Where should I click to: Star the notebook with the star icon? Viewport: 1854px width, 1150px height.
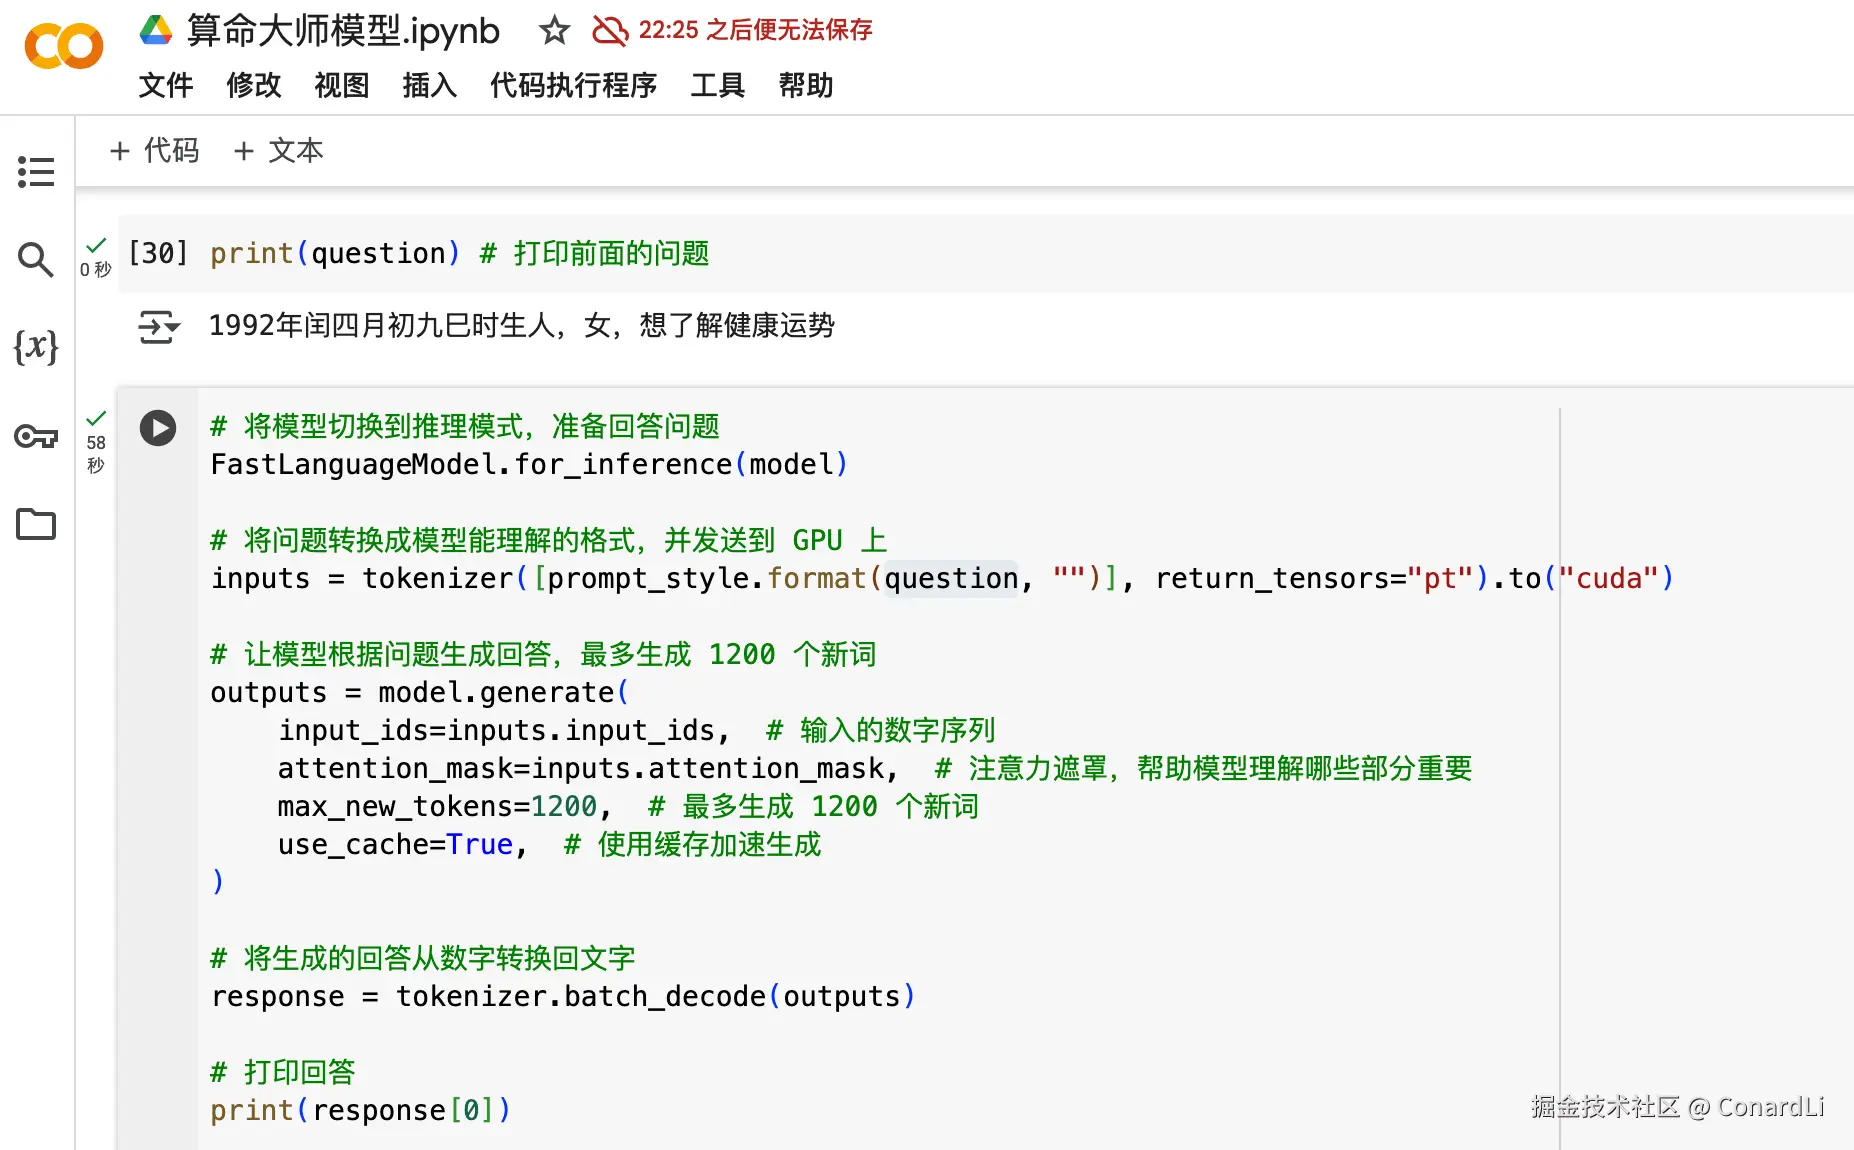tap(554, 31)
